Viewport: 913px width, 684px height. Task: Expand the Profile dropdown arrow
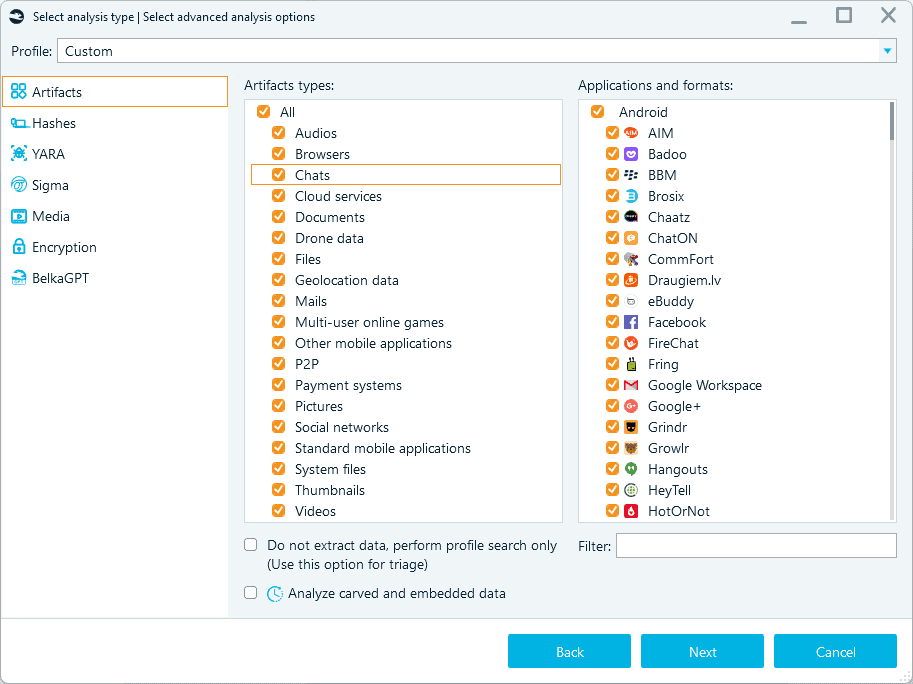click(x=887, y=51)
